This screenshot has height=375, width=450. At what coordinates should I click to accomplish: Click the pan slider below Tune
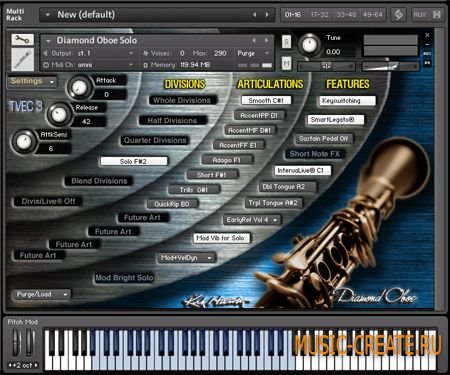coord(326,66)
